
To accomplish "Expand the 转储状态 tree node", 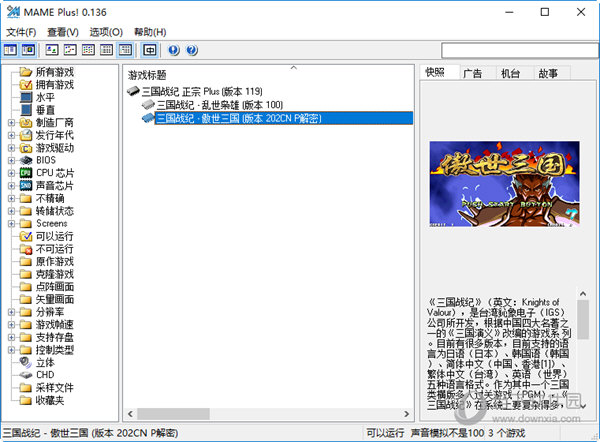I will tap(11, 211).
